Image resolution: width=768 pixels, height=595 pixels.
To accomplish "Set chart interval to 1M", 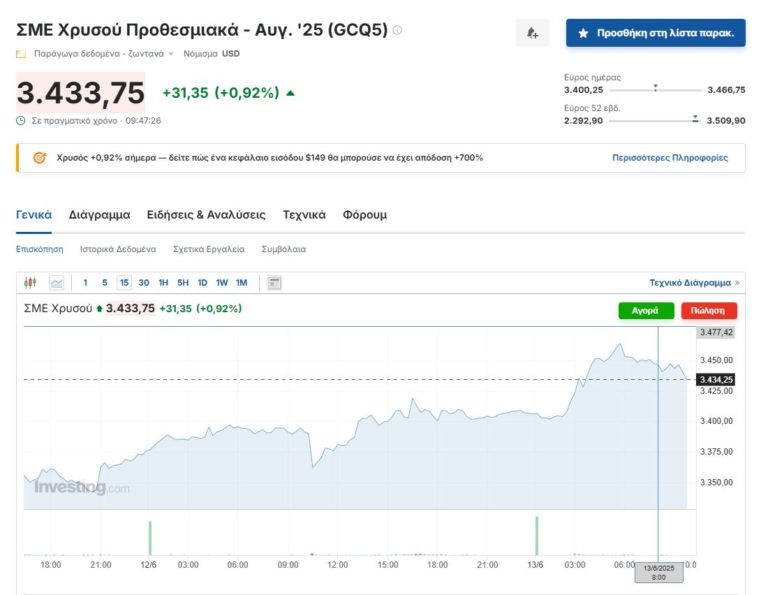I will 241,283.
